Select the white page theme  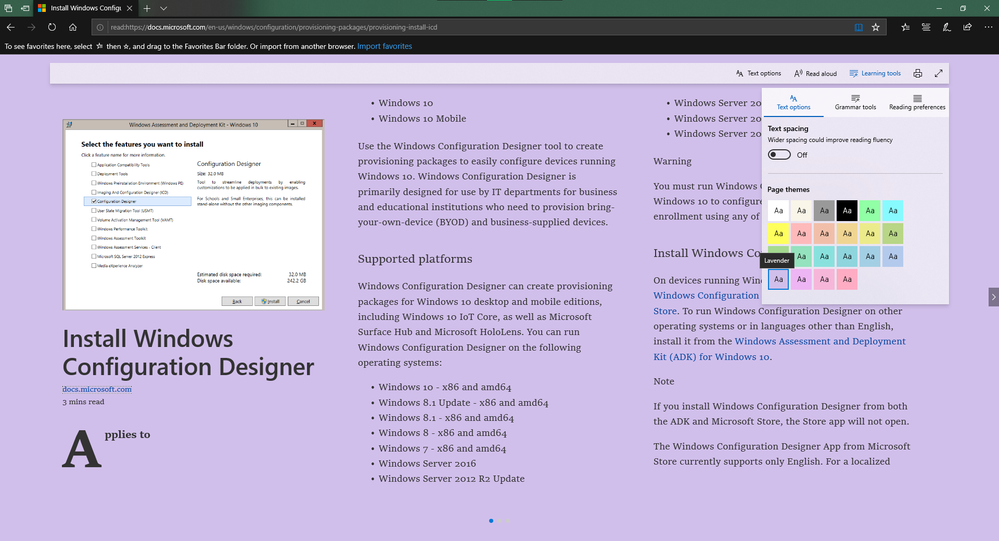pyautogui.click(x=778, y=210)
